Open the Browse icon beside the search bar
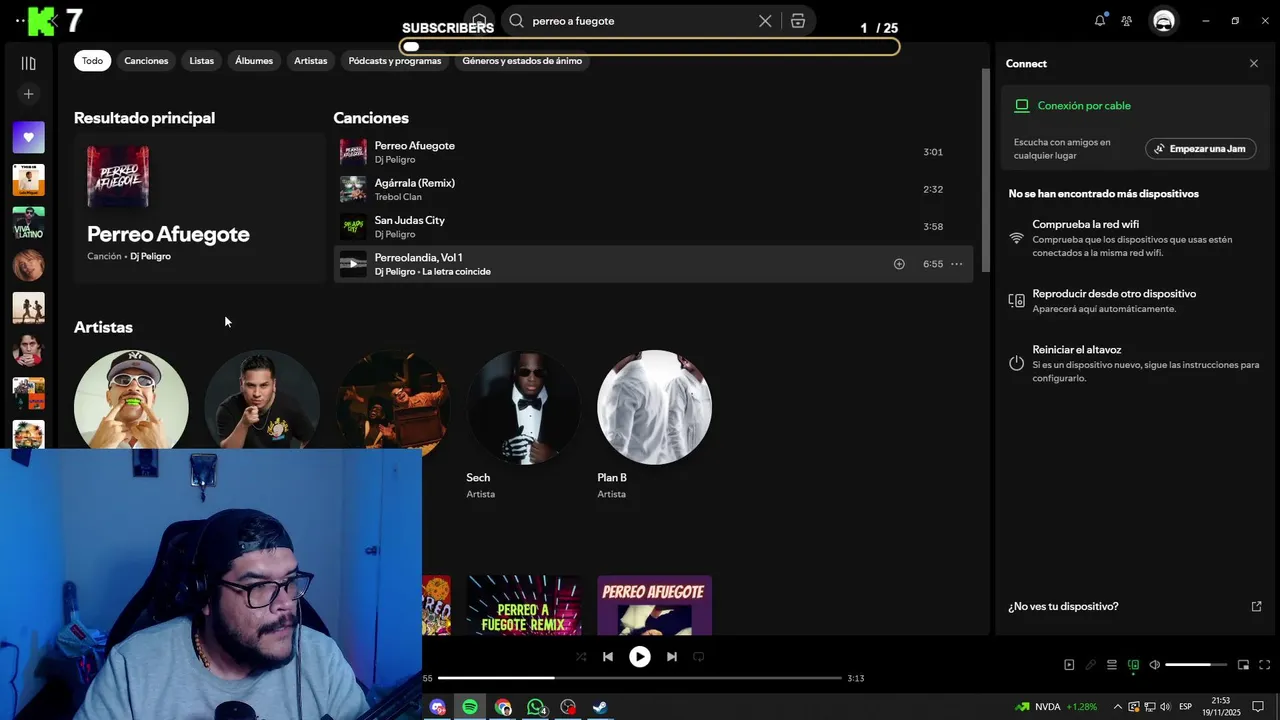 pyautogui.click(x=798, y=21)
